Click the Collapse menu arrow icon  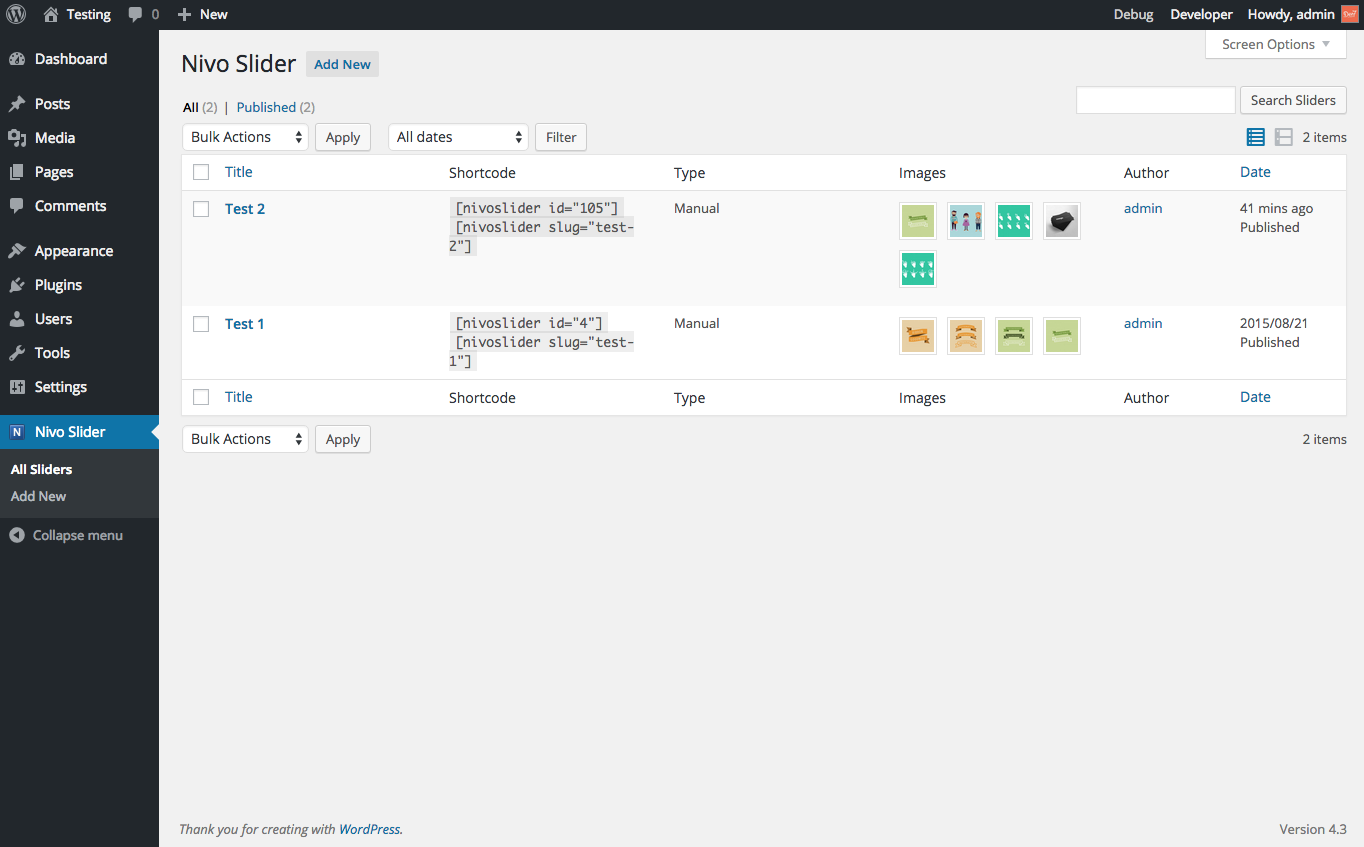click(16, 535)
